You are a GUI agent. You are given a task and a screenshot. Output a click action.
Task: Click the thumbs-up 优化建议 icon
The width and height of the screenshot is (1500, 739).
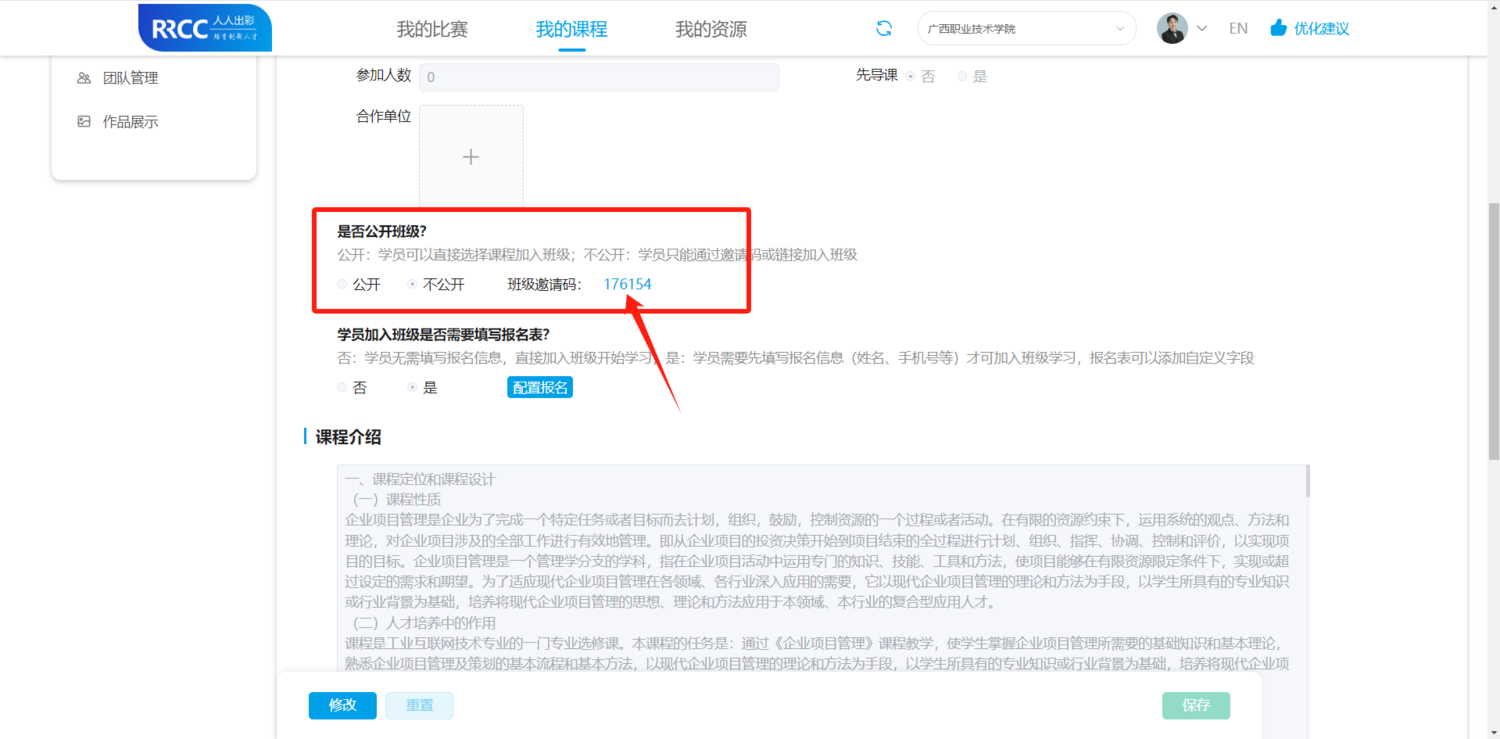point(1278,28)
